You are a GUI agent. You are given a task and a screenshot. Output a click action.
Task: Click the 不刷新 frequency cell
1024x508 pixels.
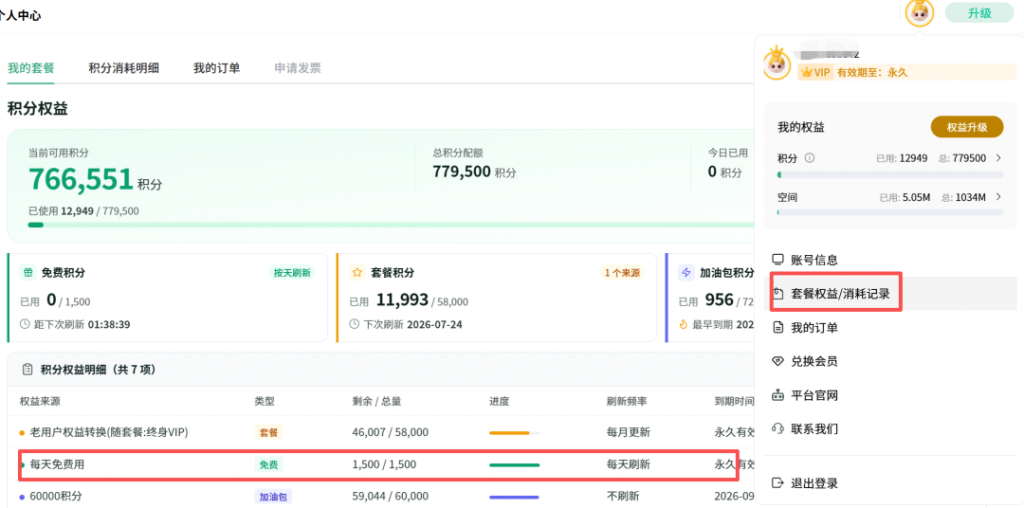(623, 497)
